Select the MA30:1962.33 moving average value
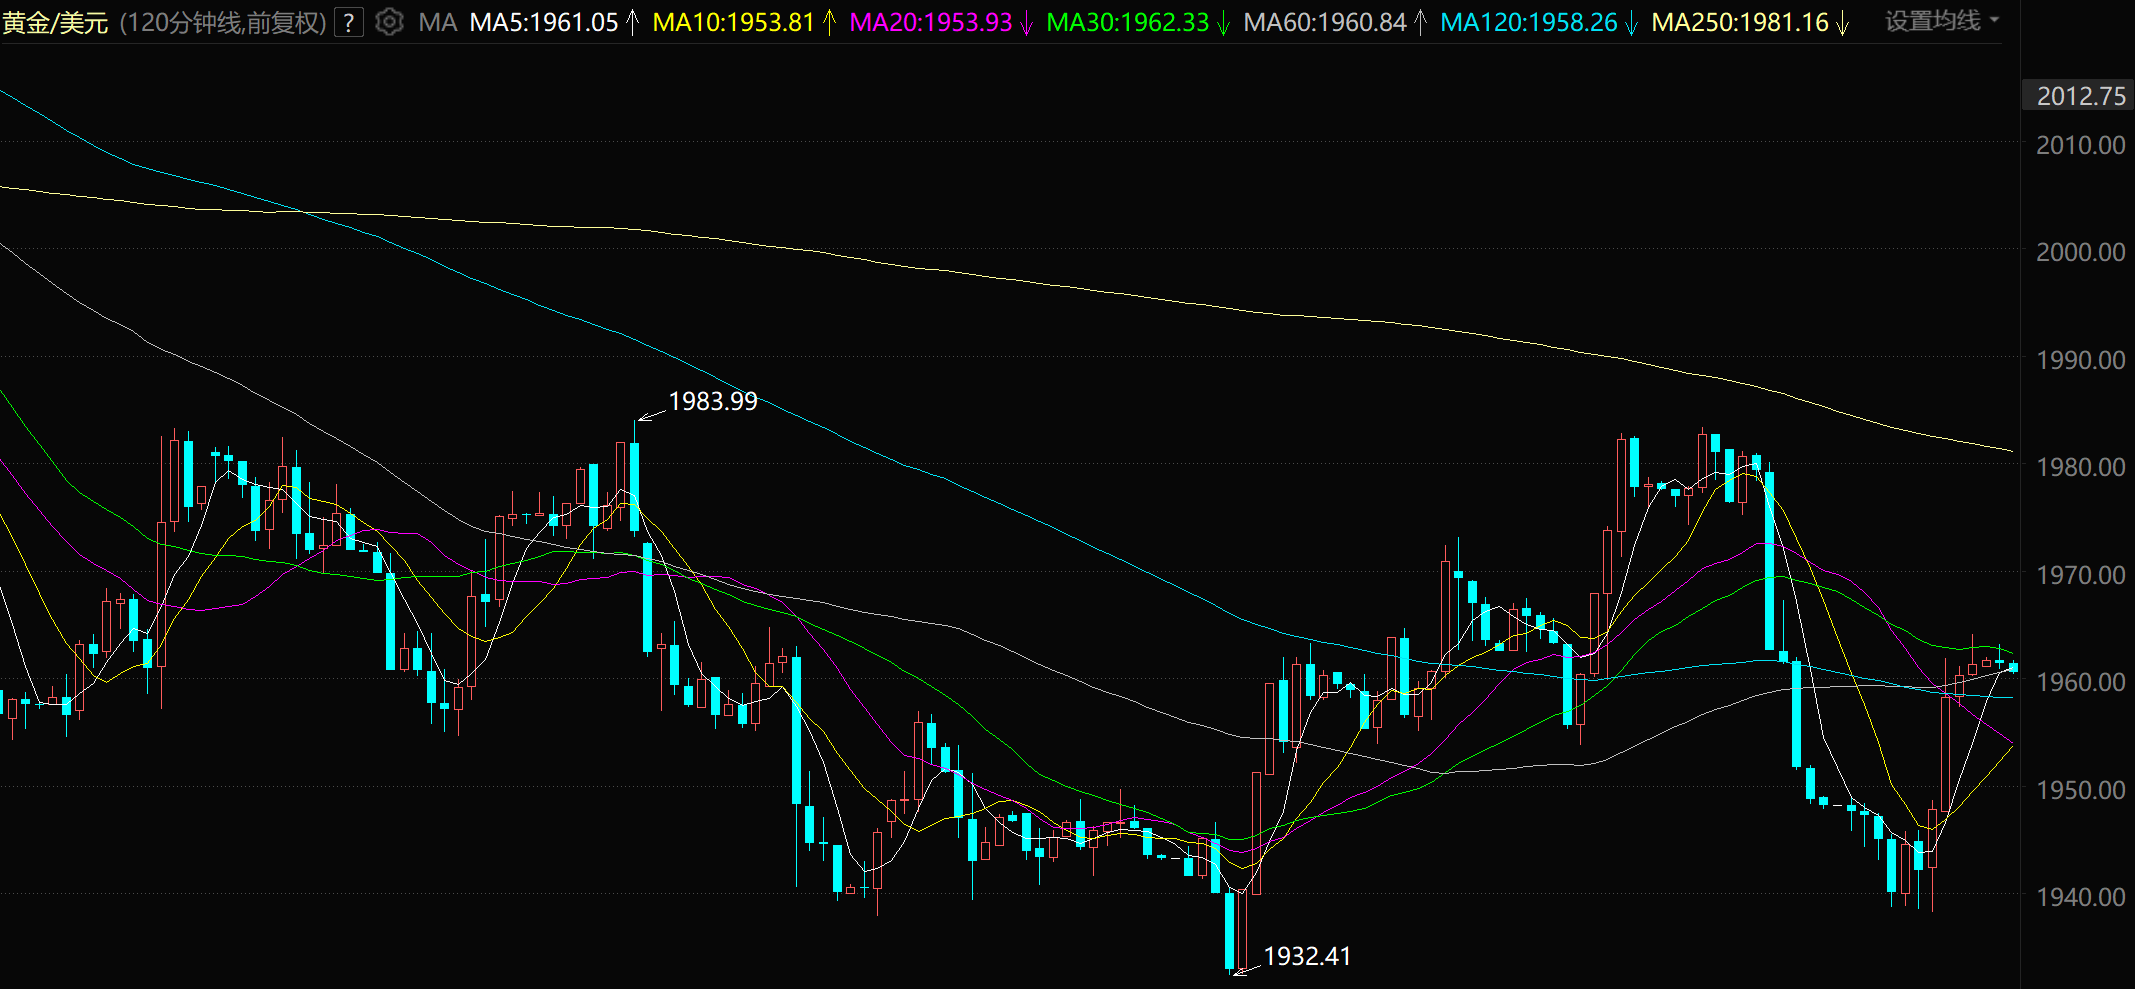Image resolution: width=2135 pixels, height=989 pixels. point(1128,22)
